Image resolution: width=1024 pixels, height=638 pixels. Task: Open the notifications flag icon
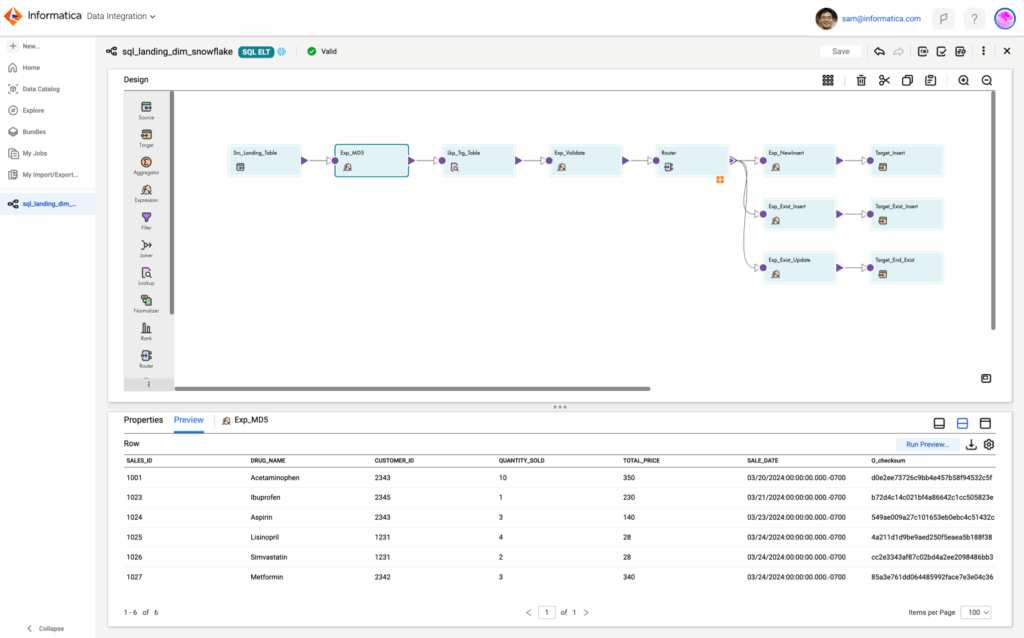[x=944, y=19]
